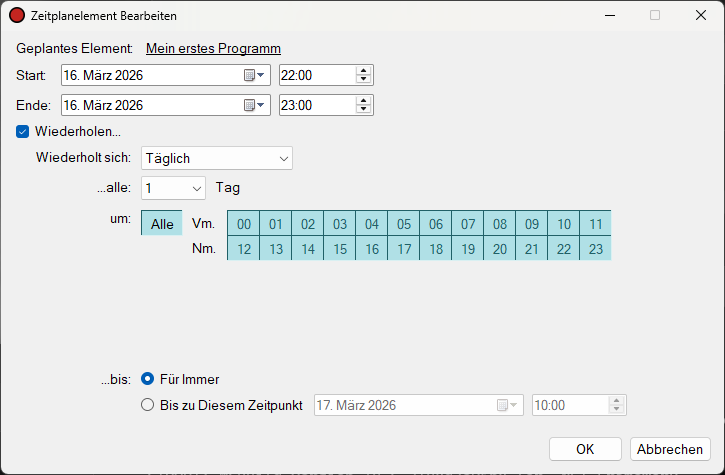Increase the Start time with up arrow
The width and height of the screenshot is (725, 475).
(x=363, y=71)
